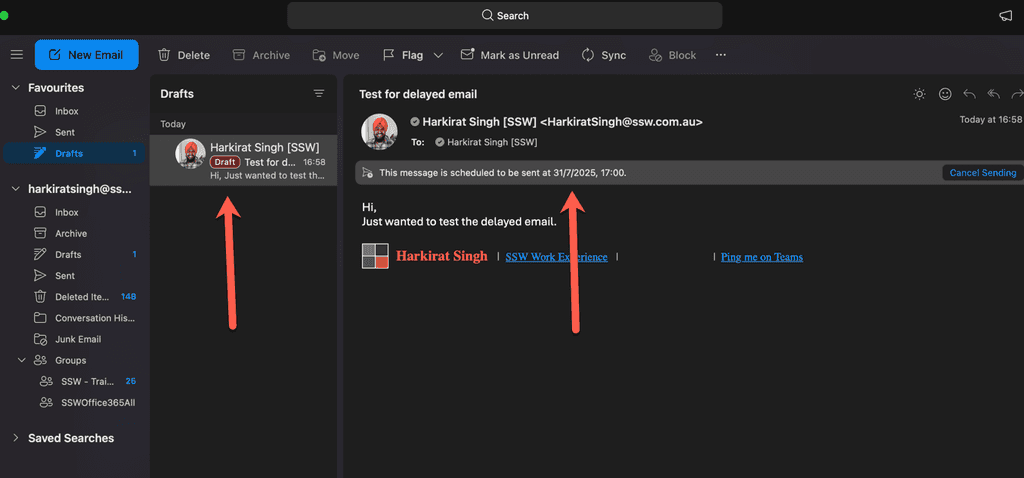Screen dimensions: 1024x478
Task: Archive the selected message
Action: (261, 55)
